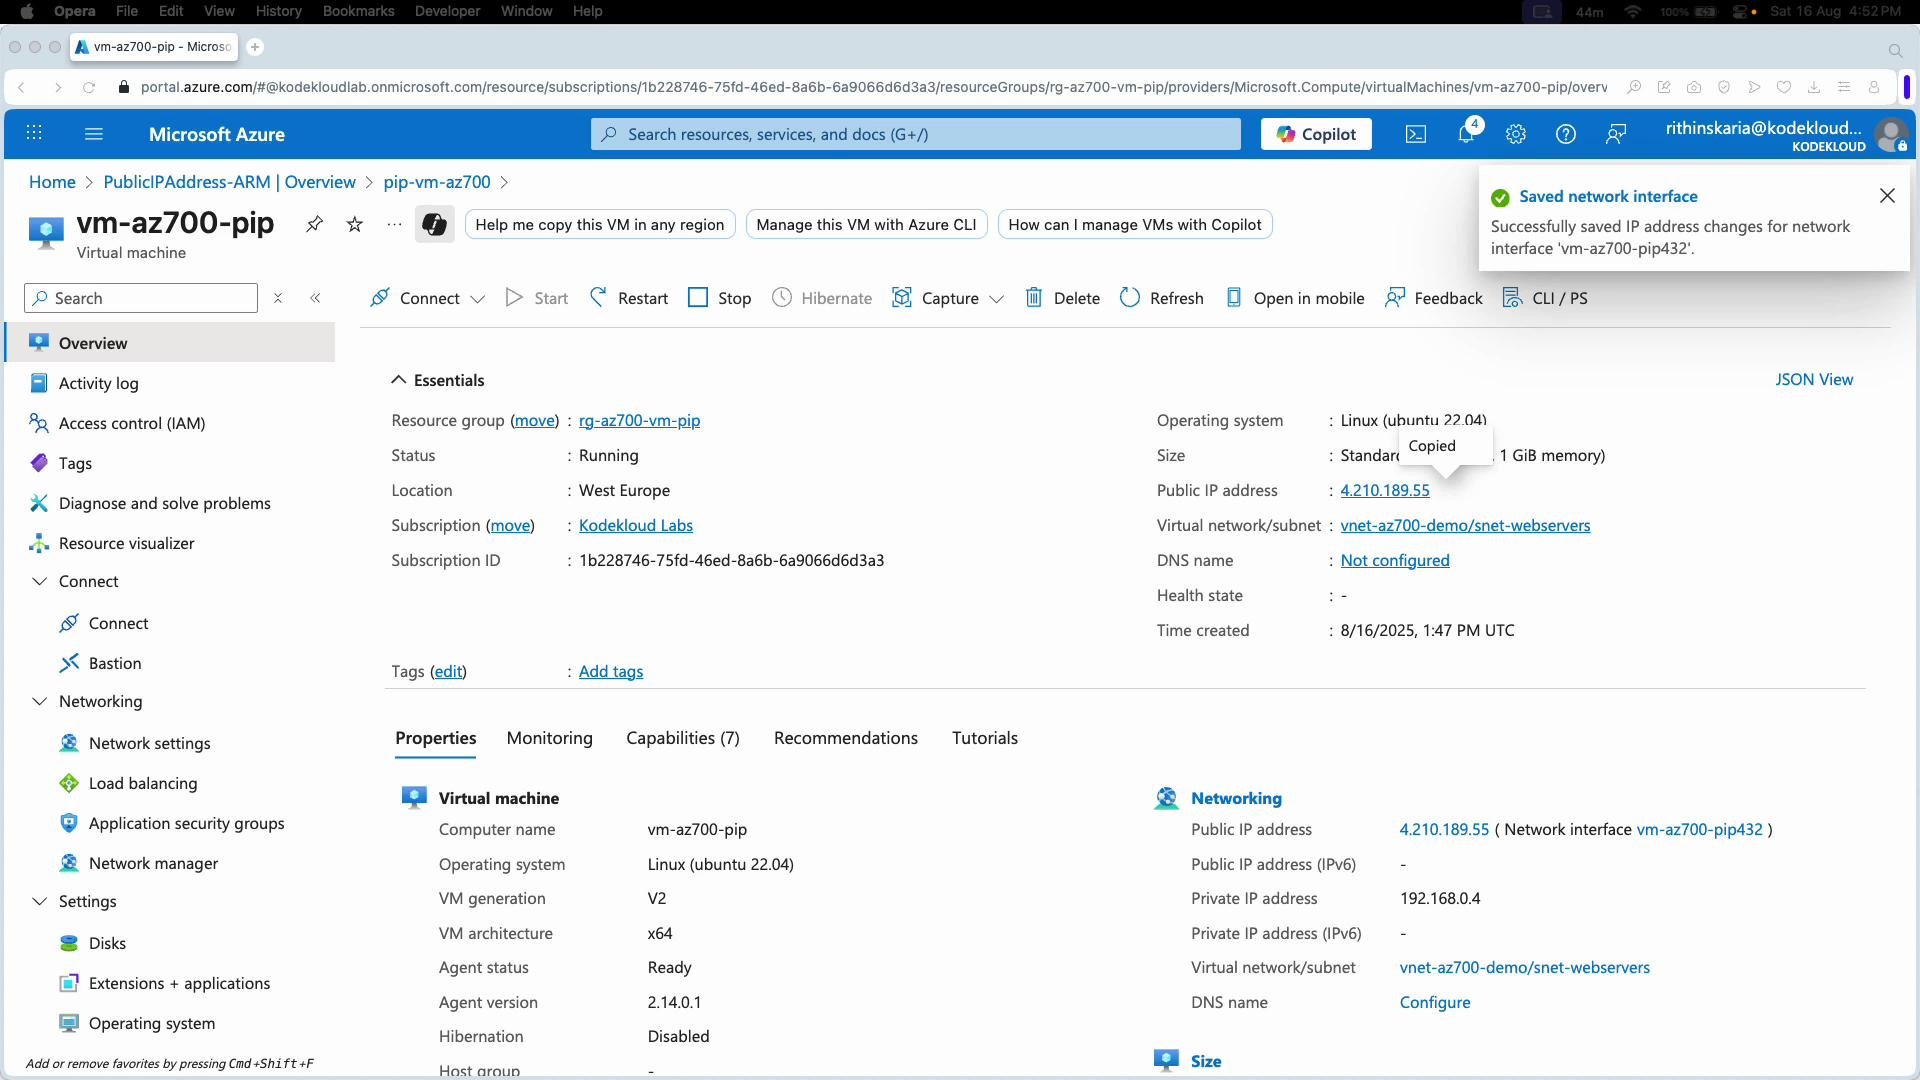Focus the sidebar Search field
The height and width of the screenshot is (1080, 1920).
(x=141, y=298)
